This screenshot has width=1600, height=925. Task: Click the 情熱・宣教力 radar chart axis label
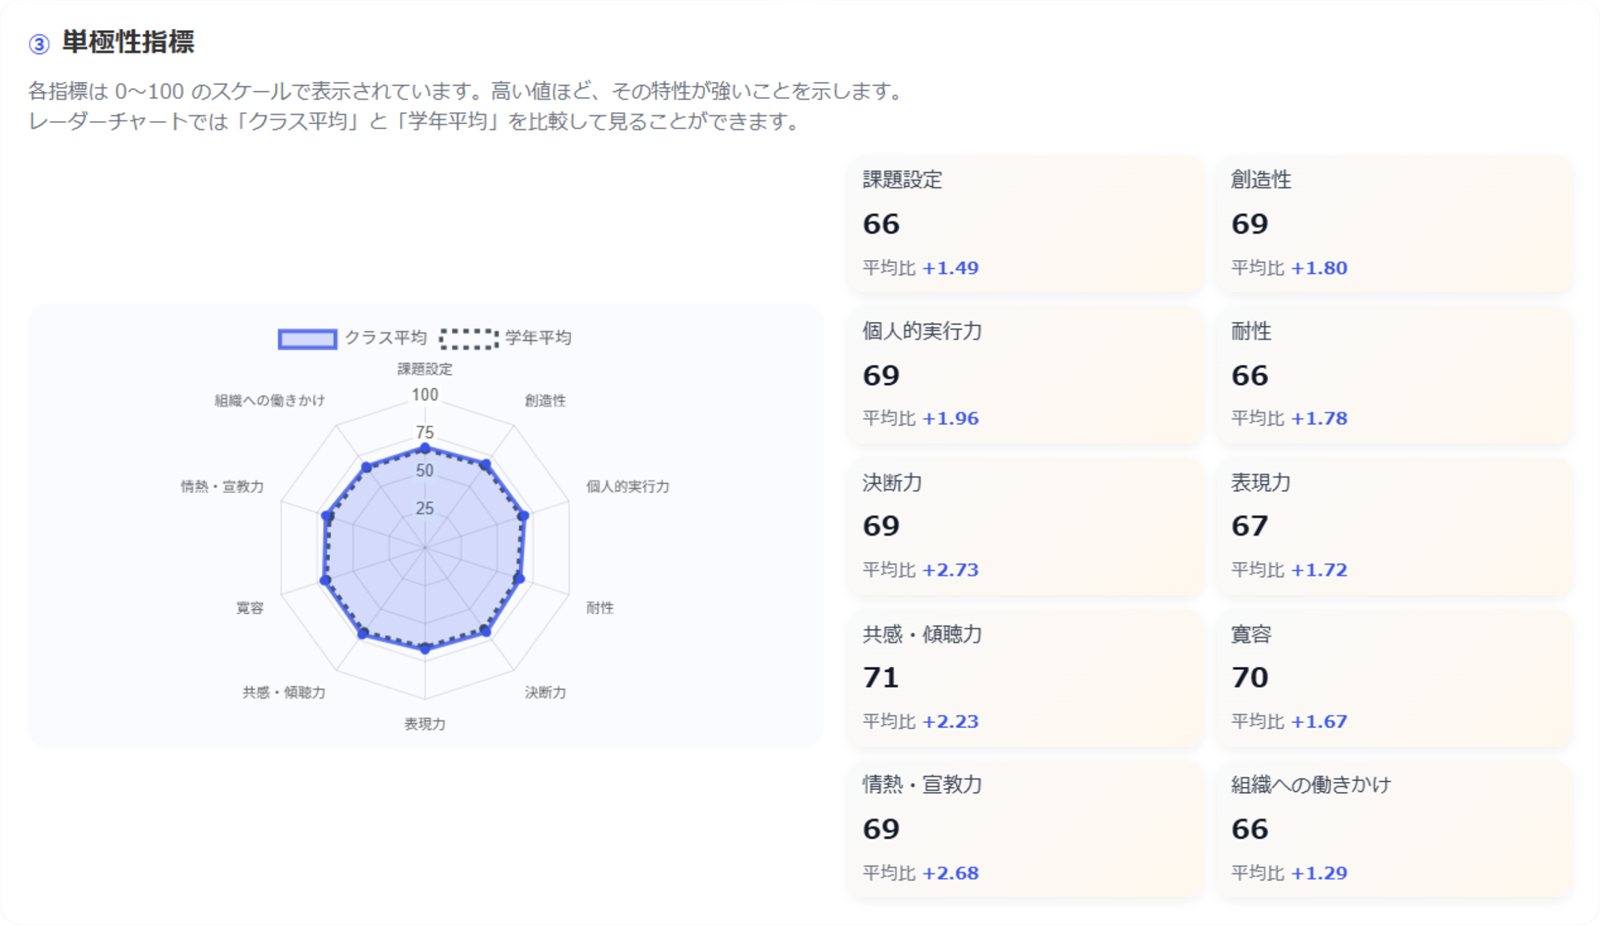222,486
